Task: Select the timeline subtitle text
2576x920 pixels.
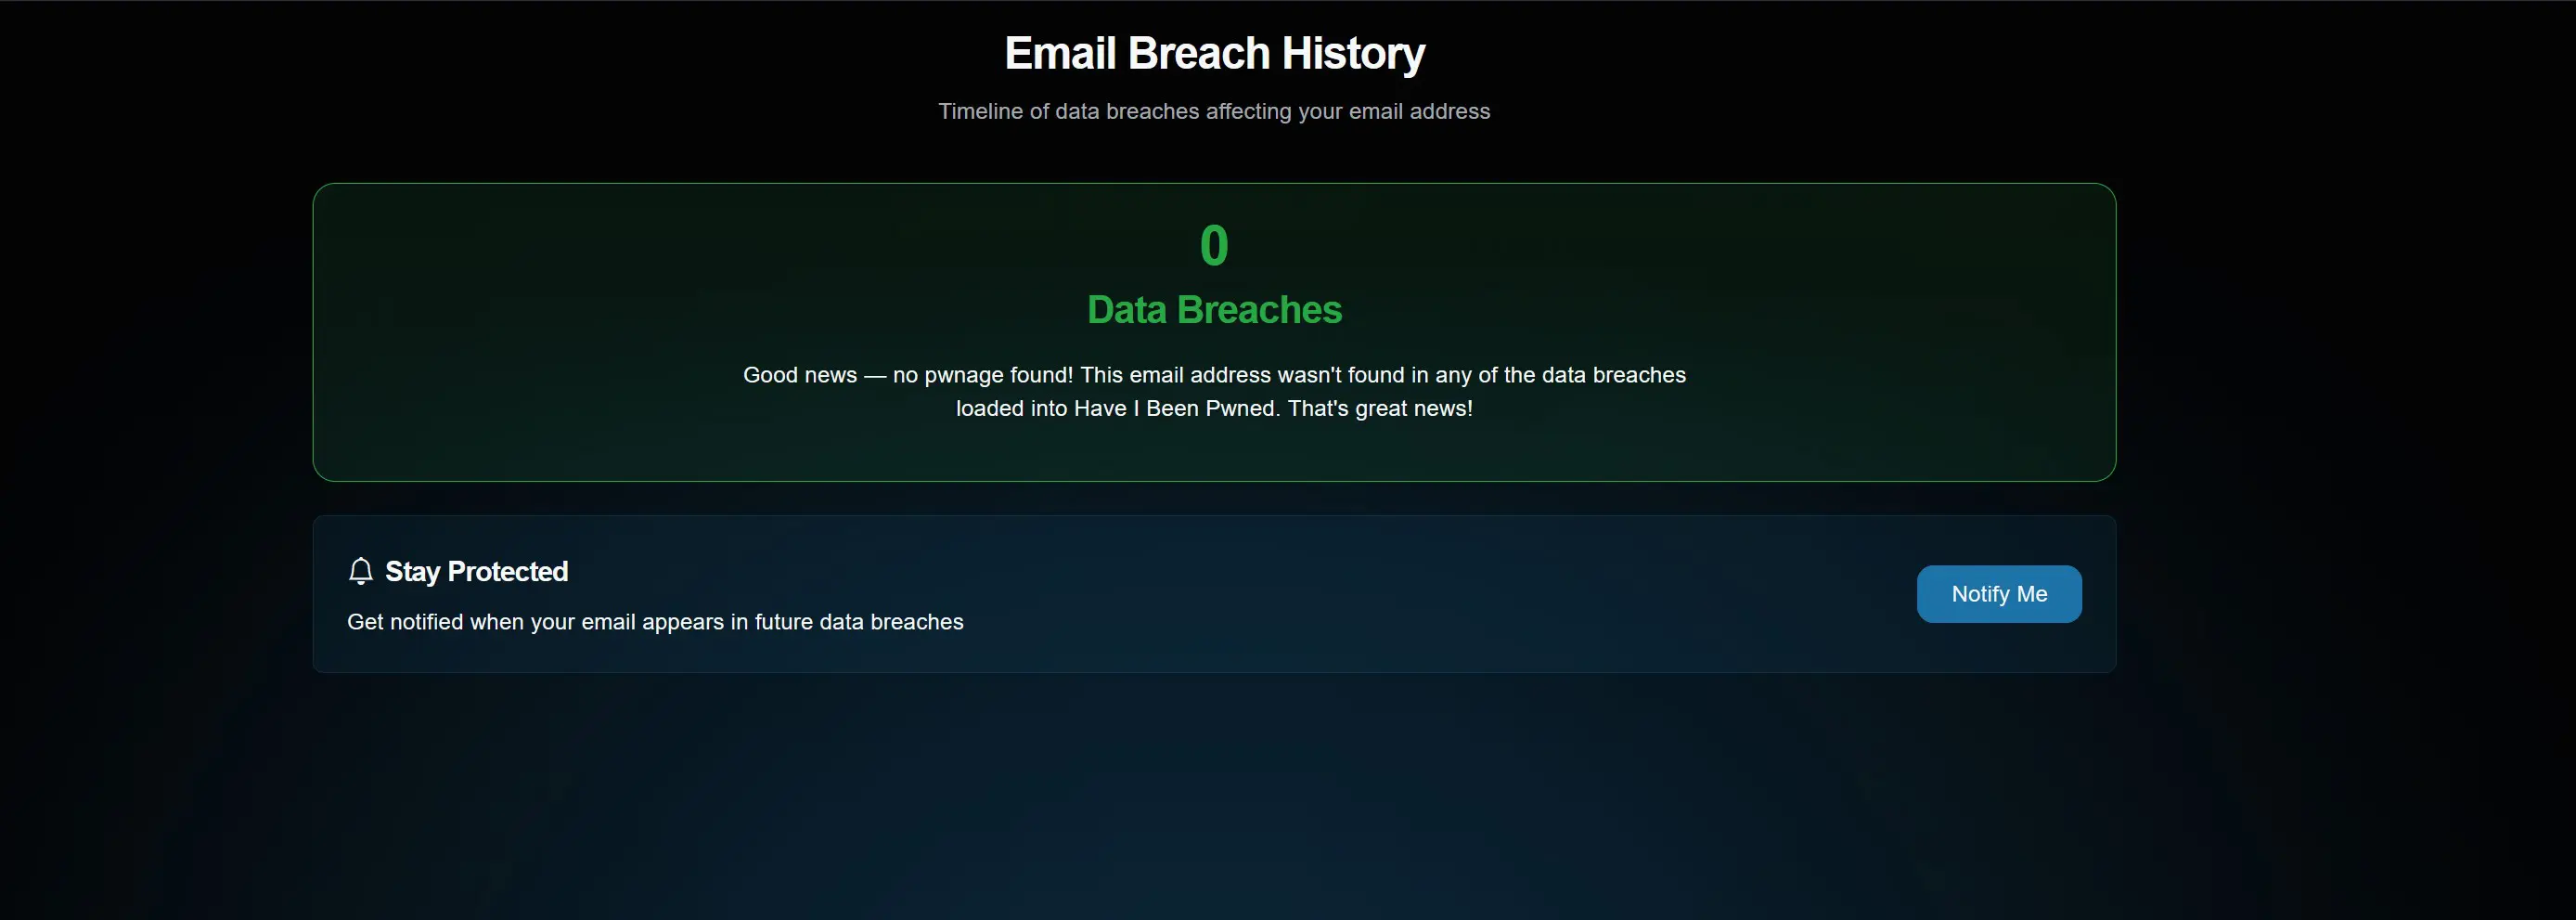Action: [1214, 111]
